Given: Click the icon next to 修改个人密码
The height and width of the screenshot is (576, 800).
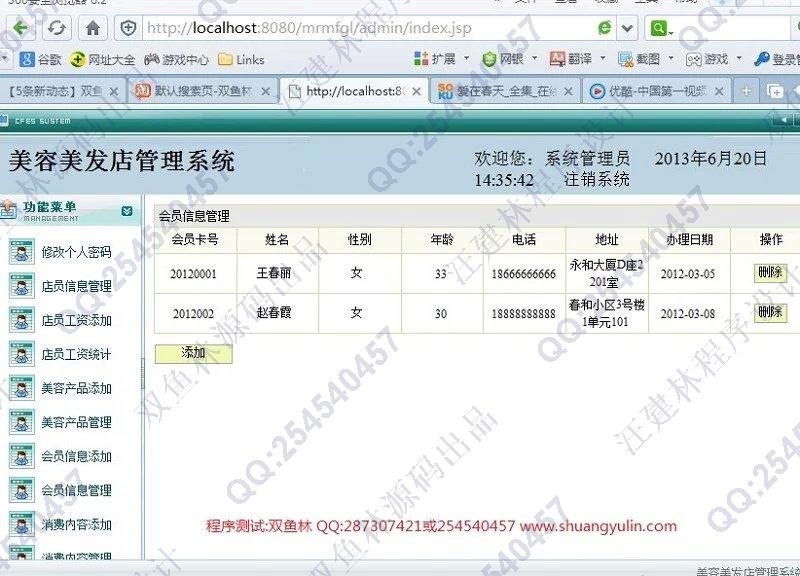Looking at the screenshot, I should [21, 252].
